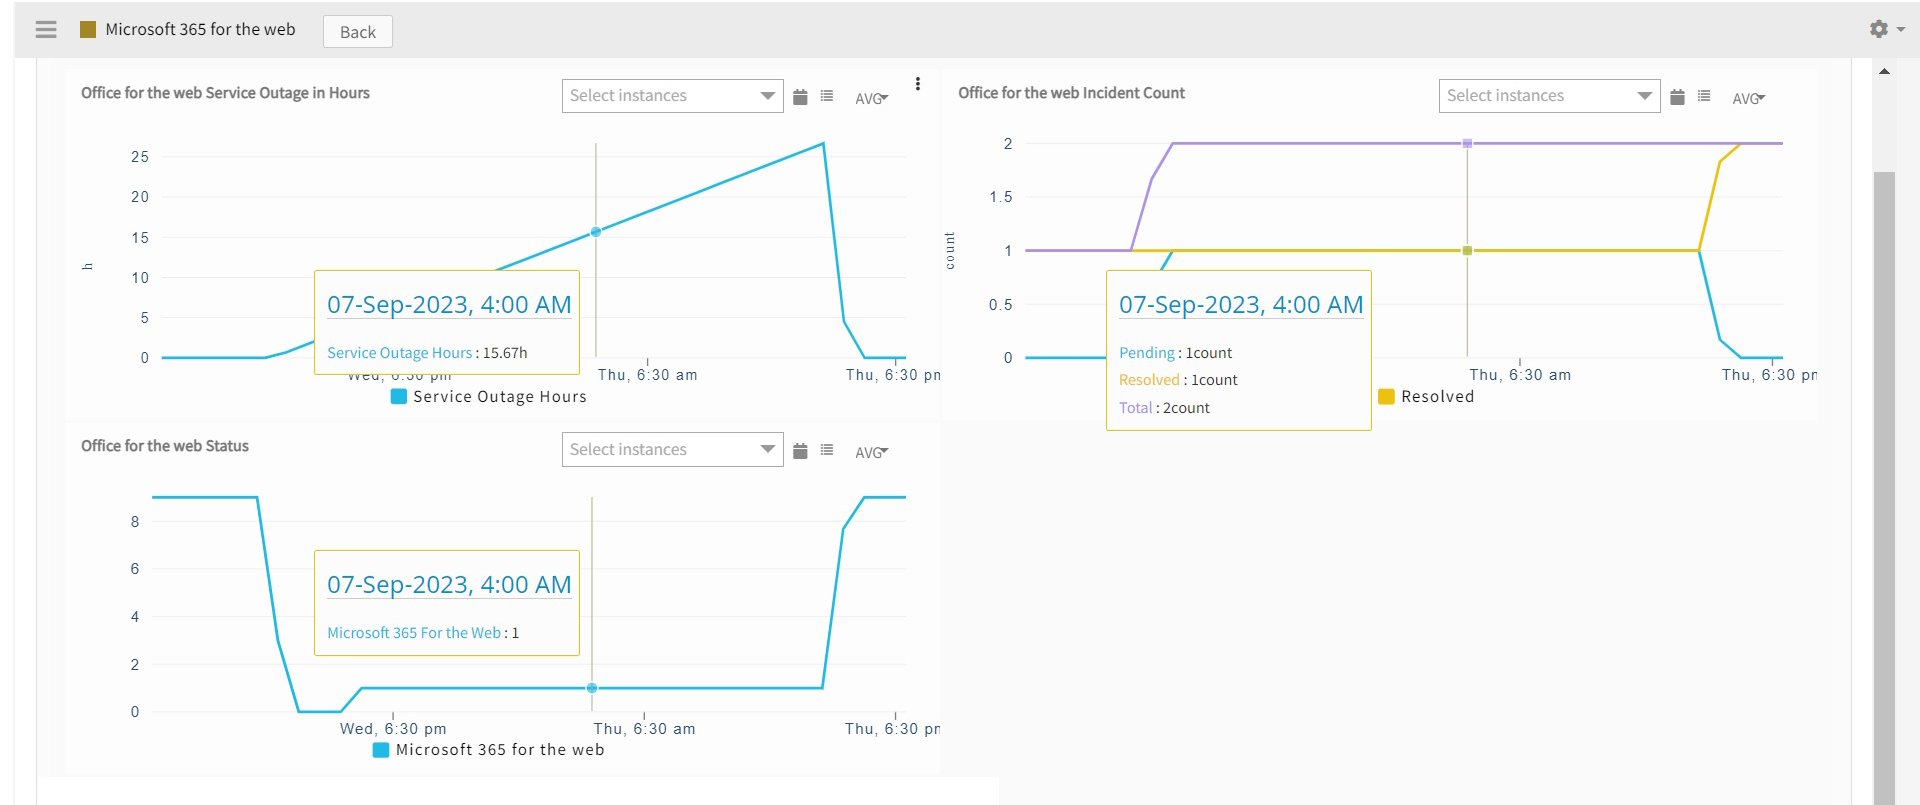Click 'Pending : 1count' tooltip row
Viewport: 1920px width, 805px height.
click(x=1175, y=353)
